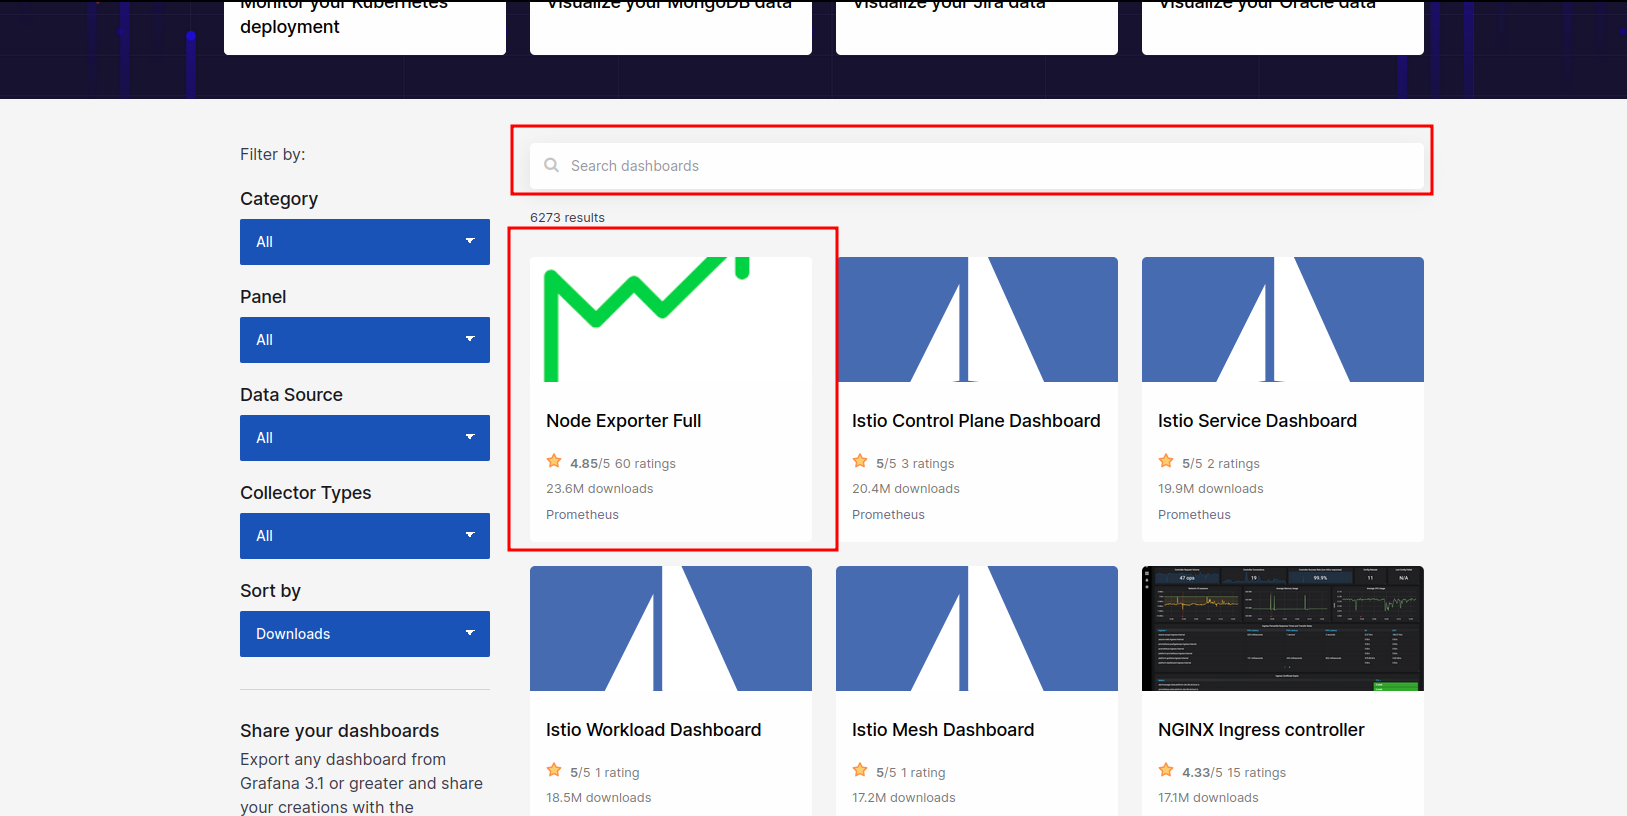
Task: Click Prometheus label under Istio Control Plane
Action: click(888, 515)
